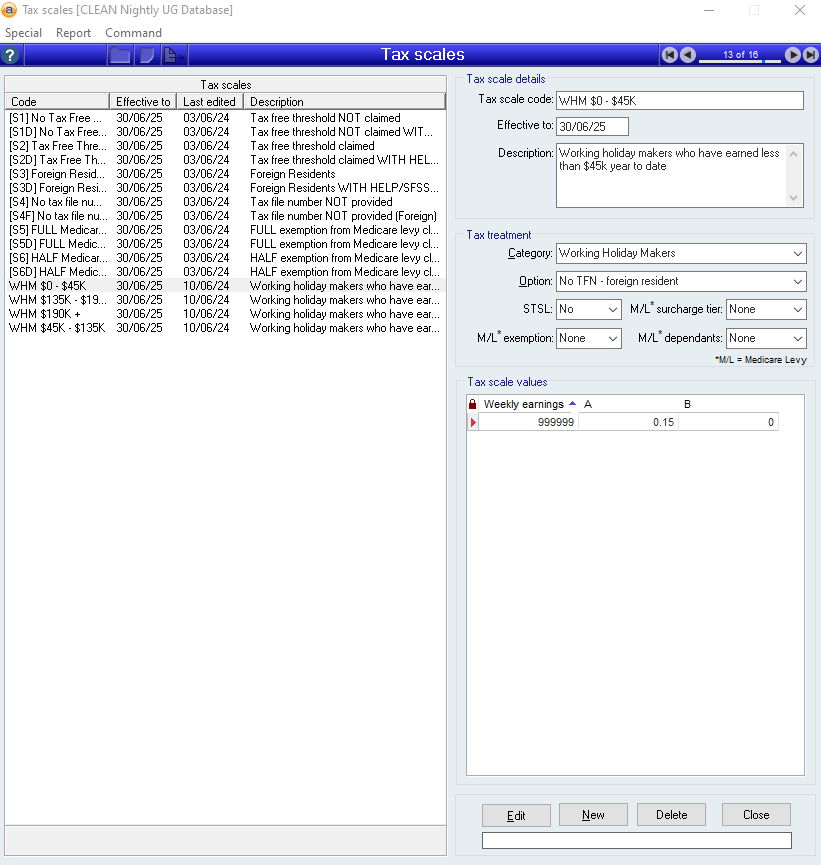Screen dimensions: 821x865
Task: Click the red lock icon in values grid
Action: [473, 404]
